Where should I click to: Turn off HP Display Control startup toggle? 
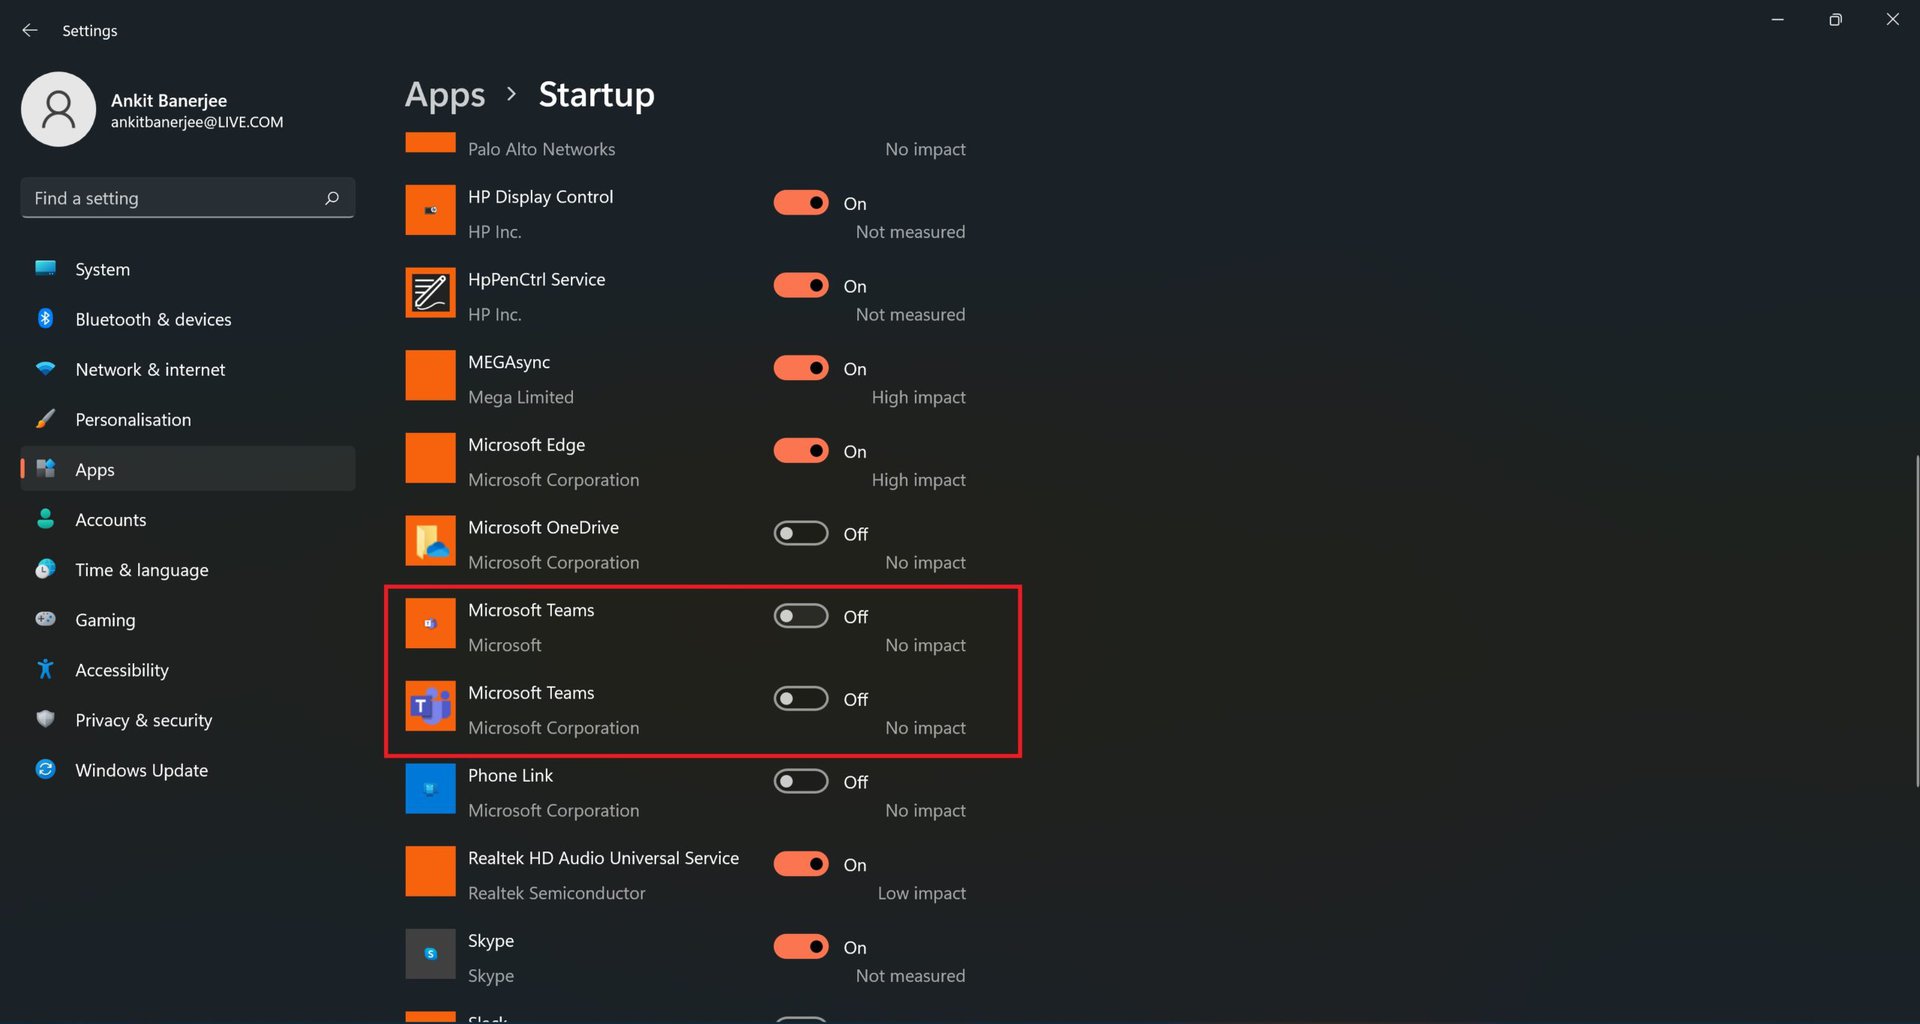pyautogui.click(x=801, y=203)
